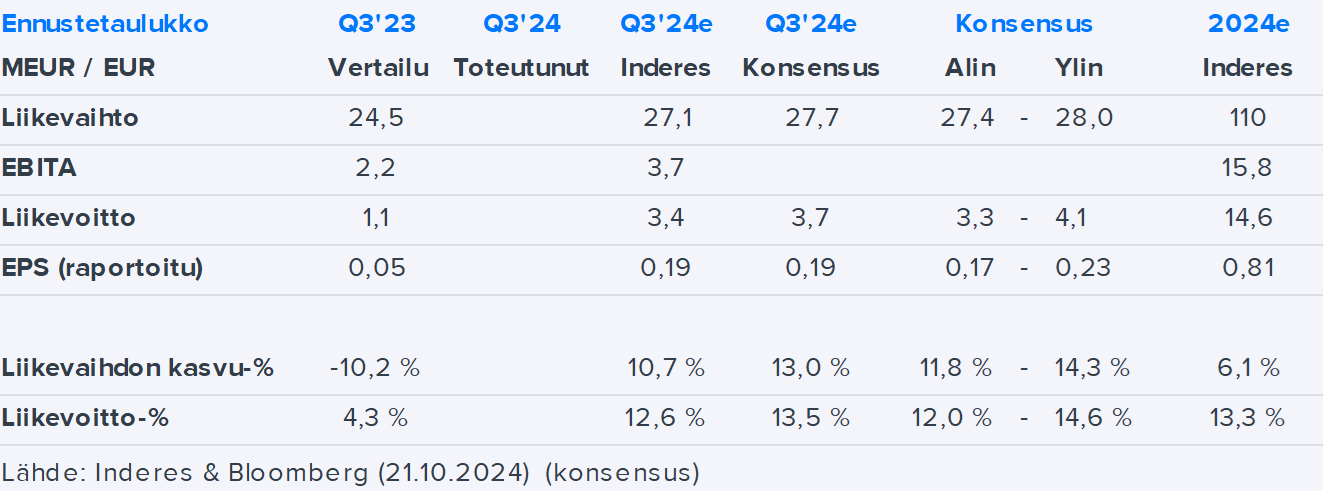Click the EBITA row label

click(x=39, y=168)
